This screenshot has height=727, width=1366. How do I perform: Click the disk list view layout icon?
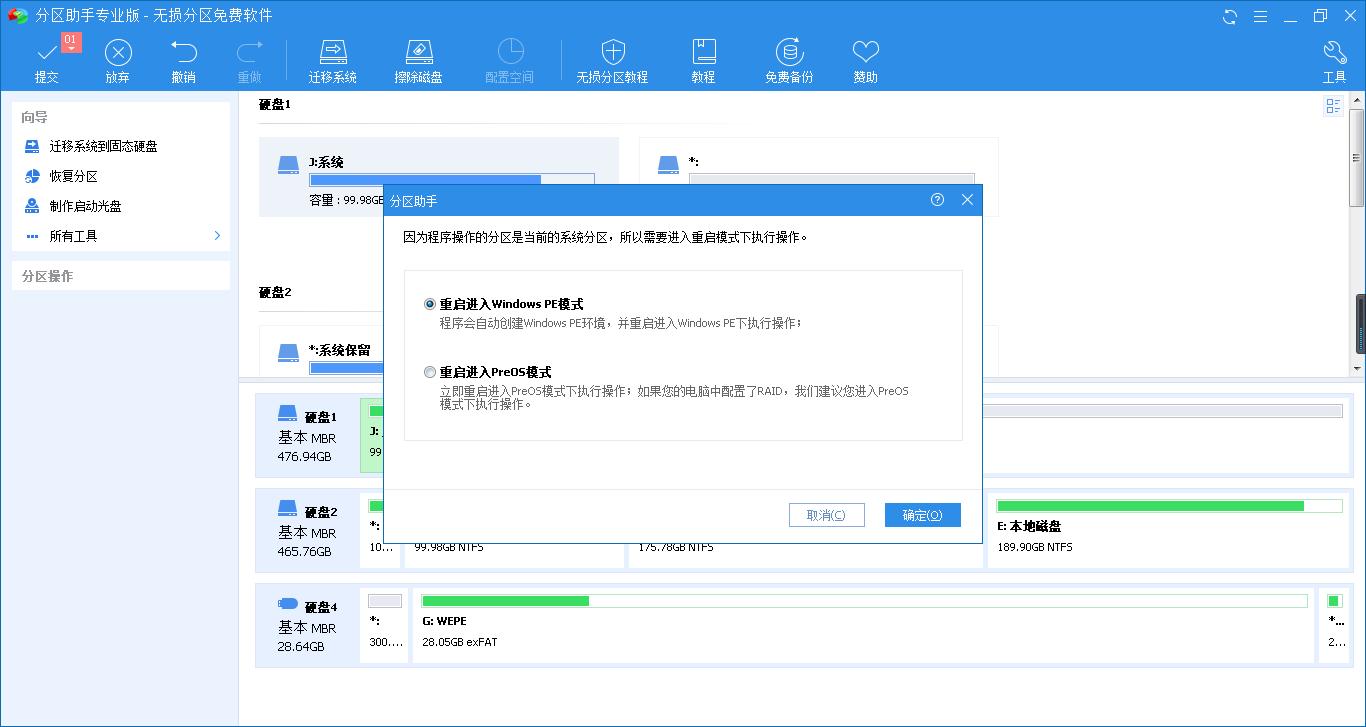[x=1333, y=106]
